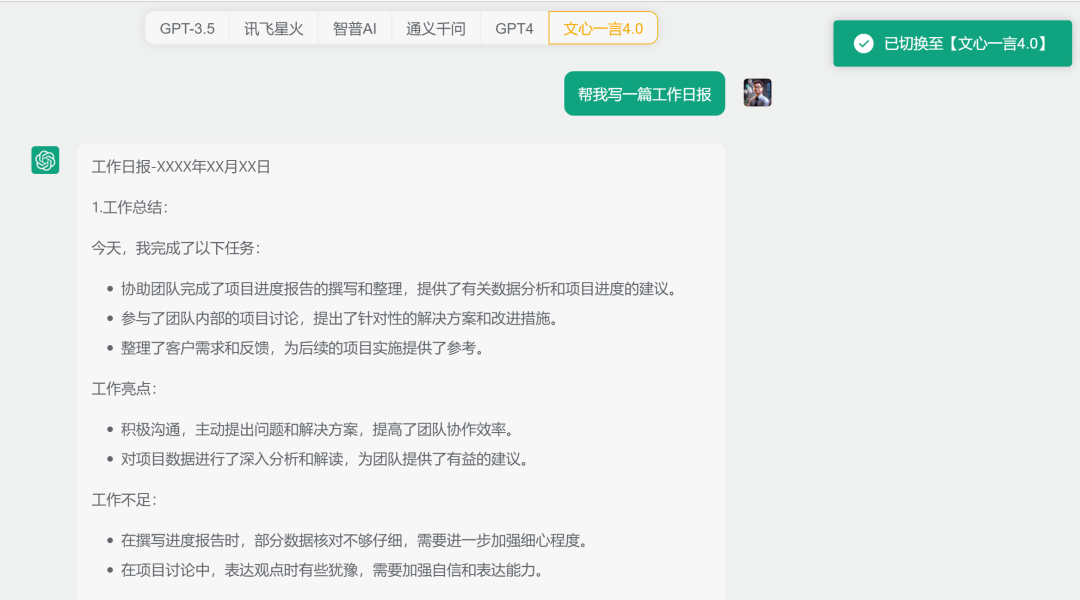
Task: Click the 帮我写一篇工作日报 message bubble
Action: click(x=644, y=92)
